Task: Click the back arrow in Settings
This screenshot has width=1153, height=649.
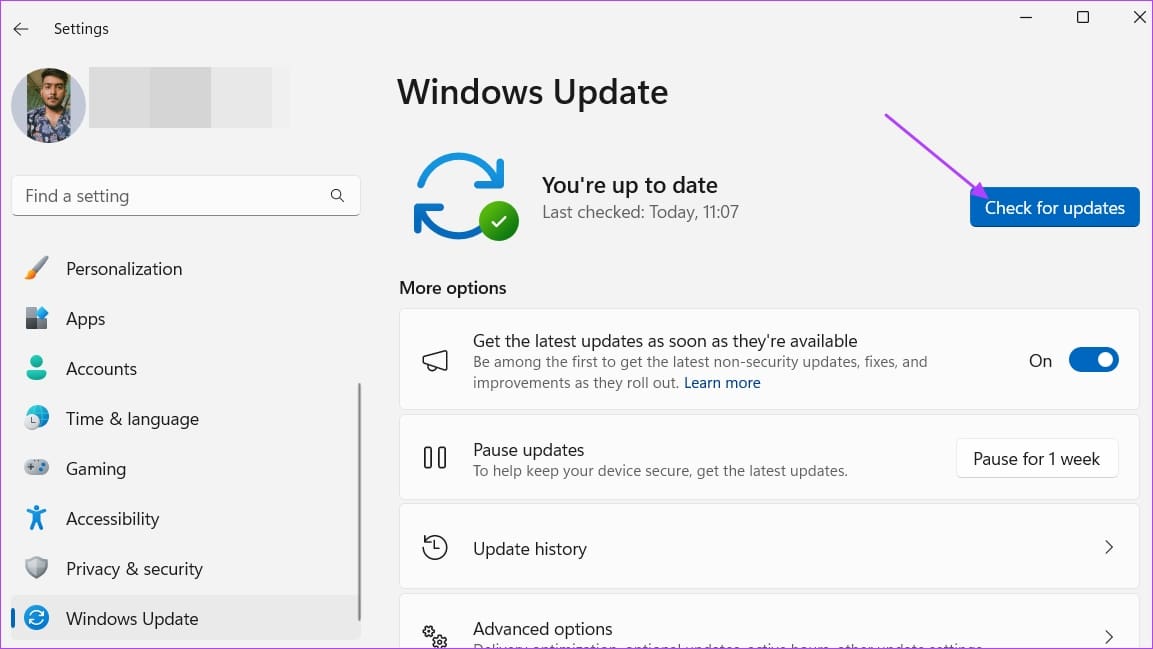Action: pyautogui.click(x=20, y=28)
